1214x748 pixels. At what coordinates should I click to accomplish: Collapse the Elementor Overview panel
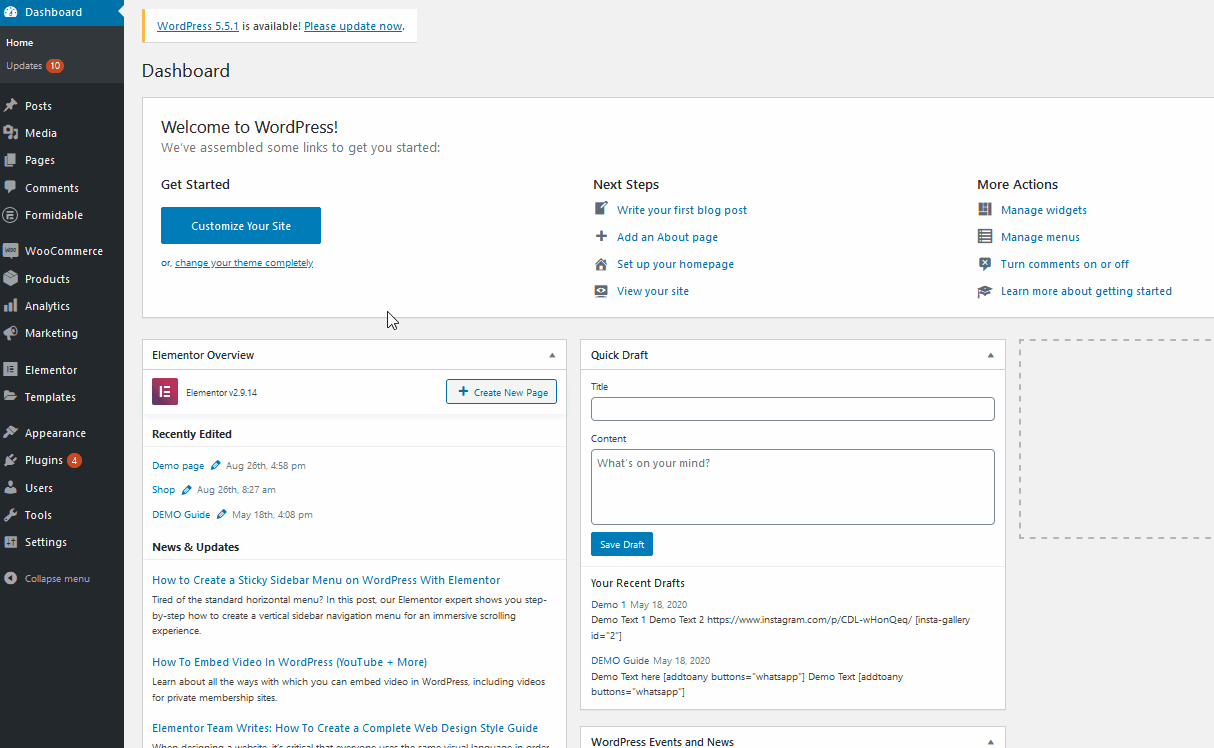(x=552, y=355)
